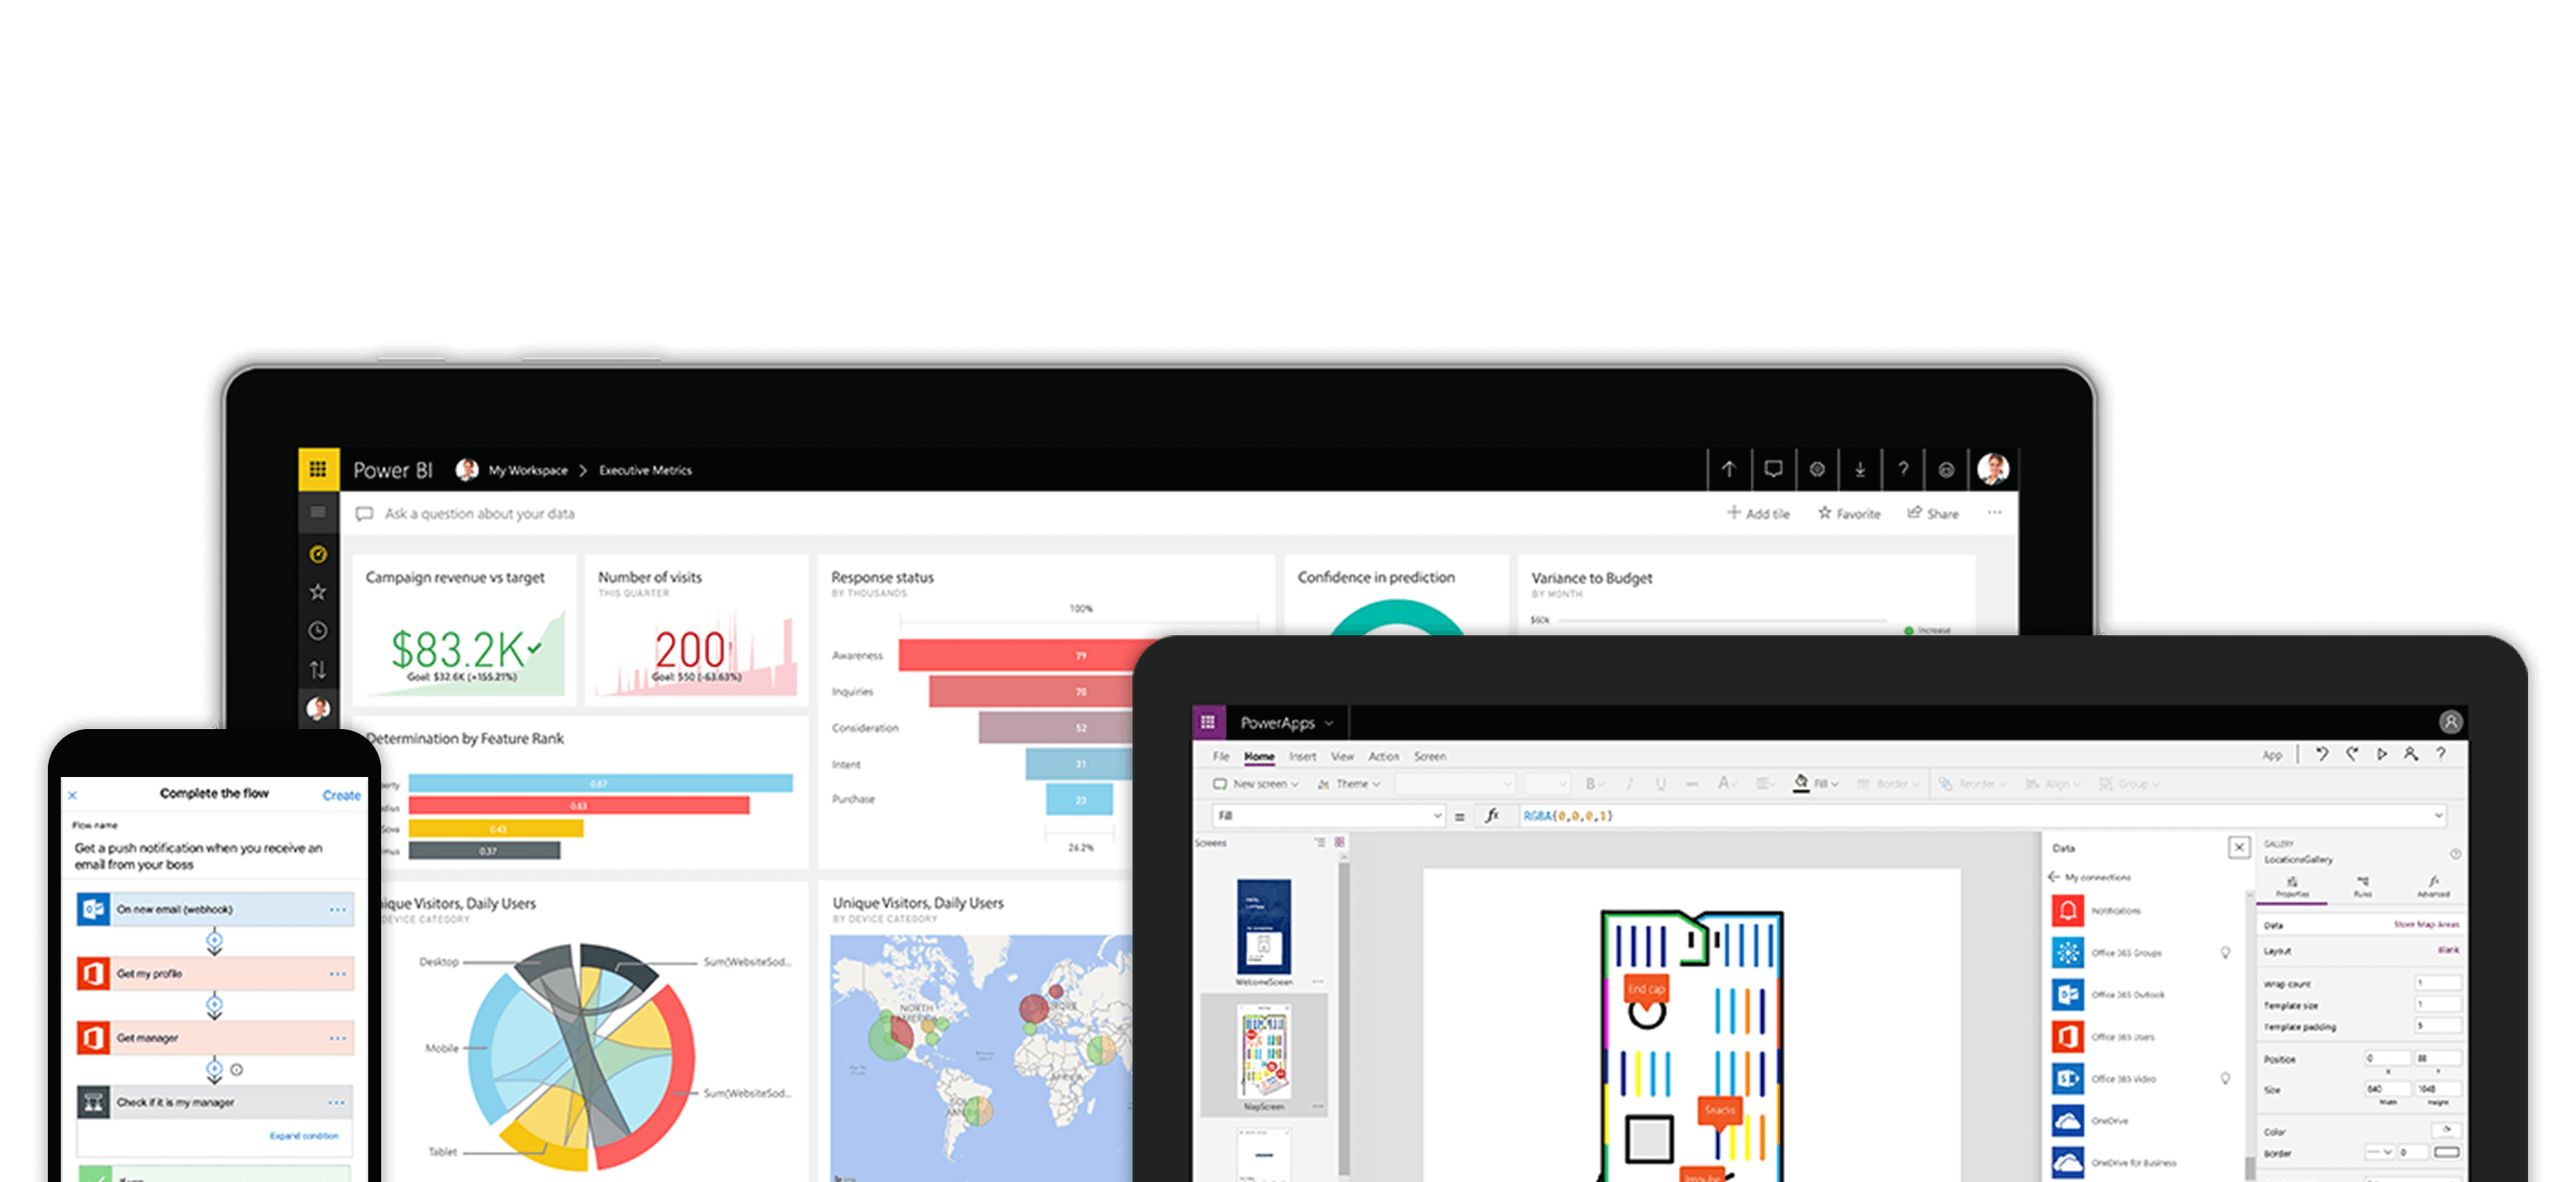Click Power BI sidebar up-down arrows icon
This screenshot has width=2576, height=1182.
(318, 669)
